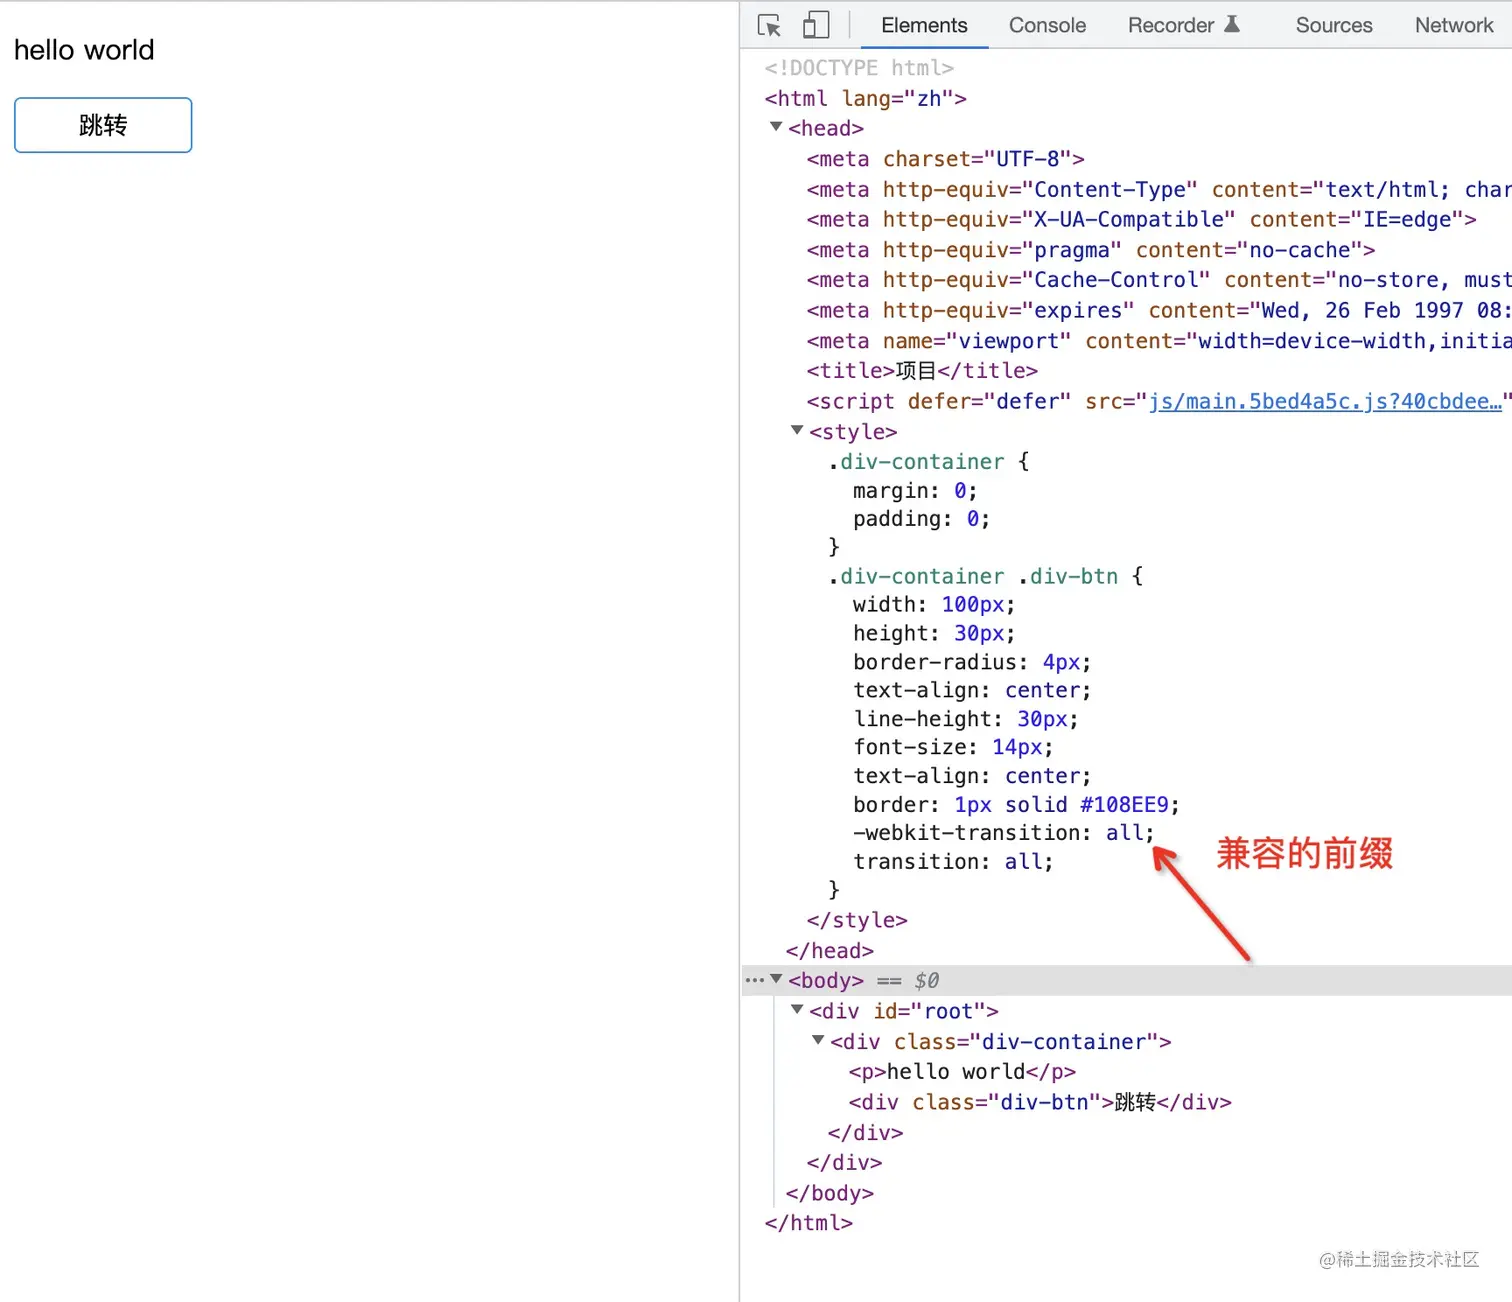
Task: Select the div id="root" node
Action: (904, 1011)
